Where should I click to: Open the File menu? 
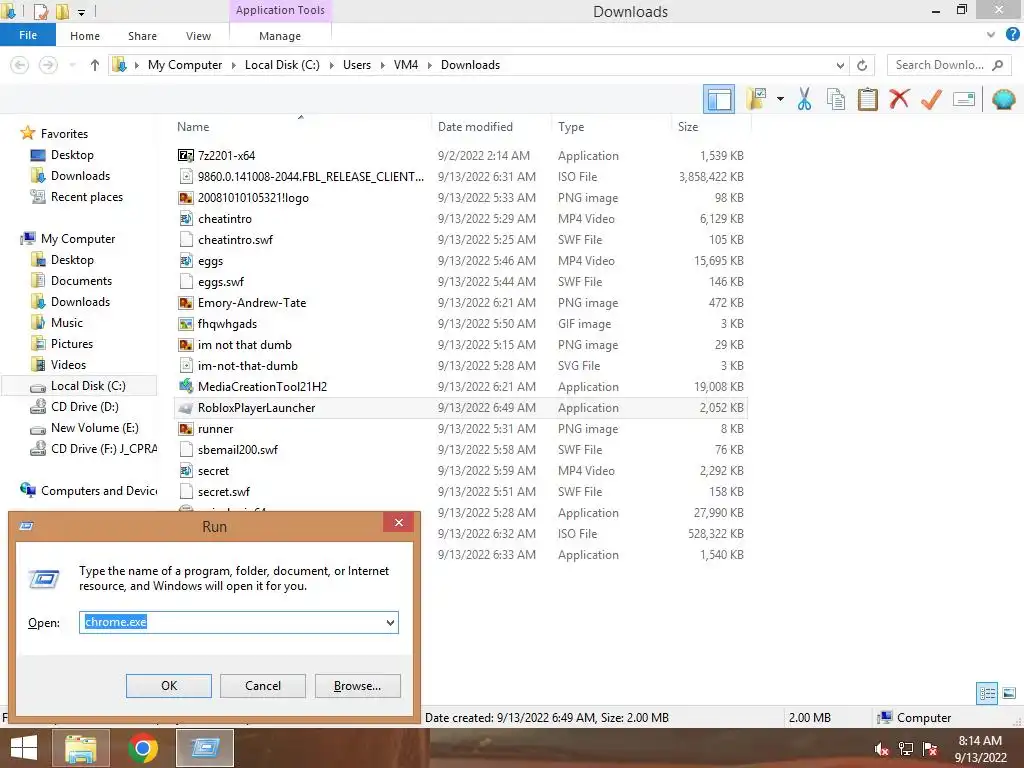[27, 35]
